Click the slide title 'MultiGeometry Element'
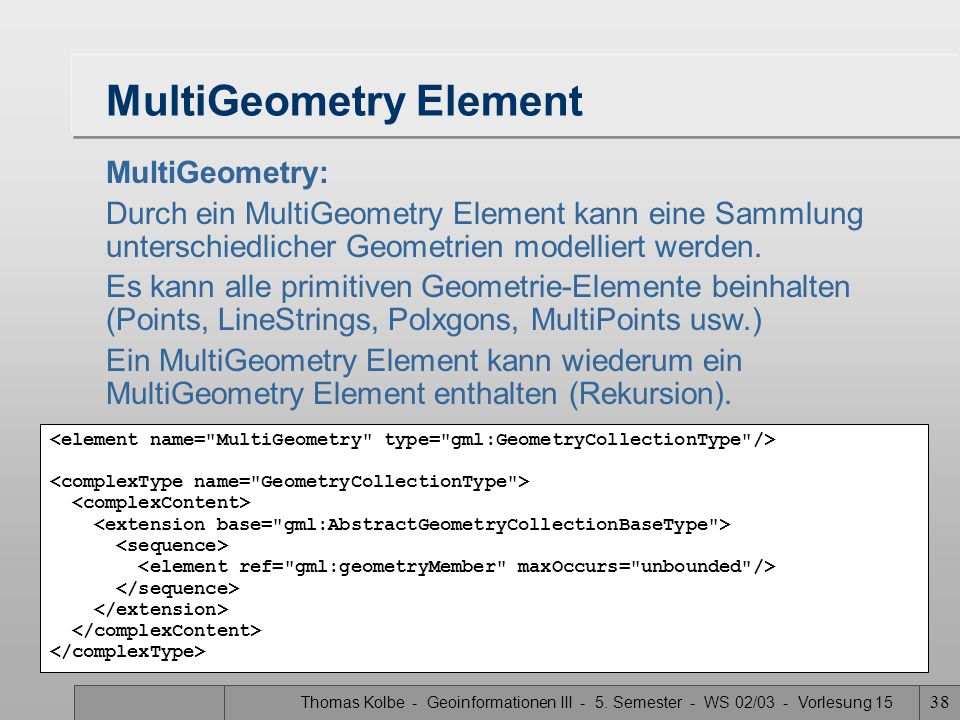The height and width of the screenshot is (720, 960). click(344, 102)
